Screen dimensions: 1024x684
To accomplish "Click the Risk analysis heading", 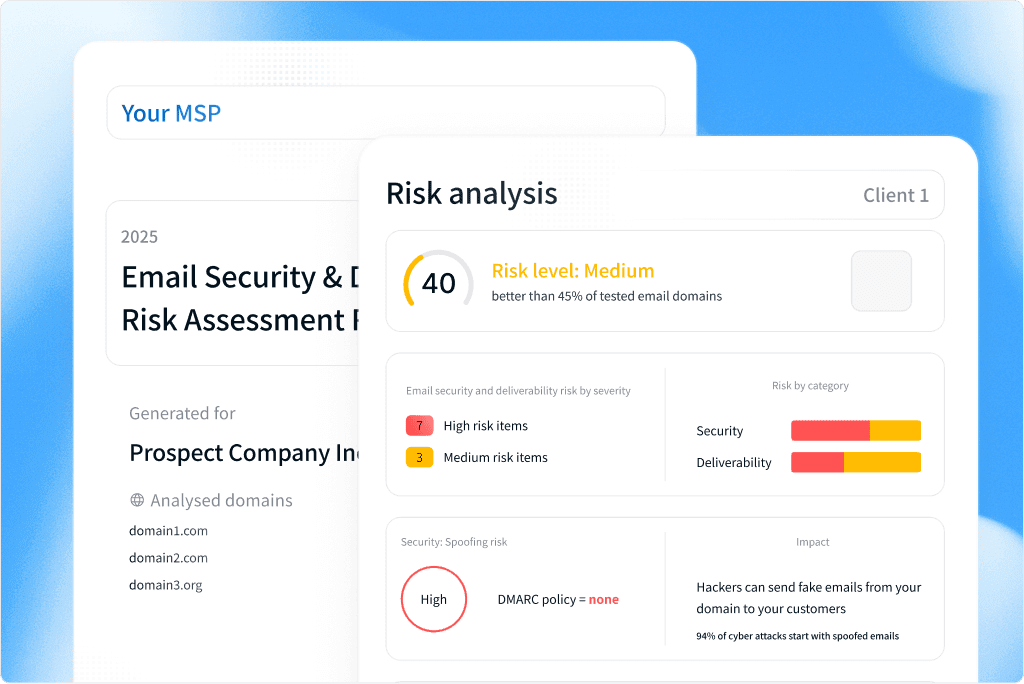I will (x=472, y=193).
